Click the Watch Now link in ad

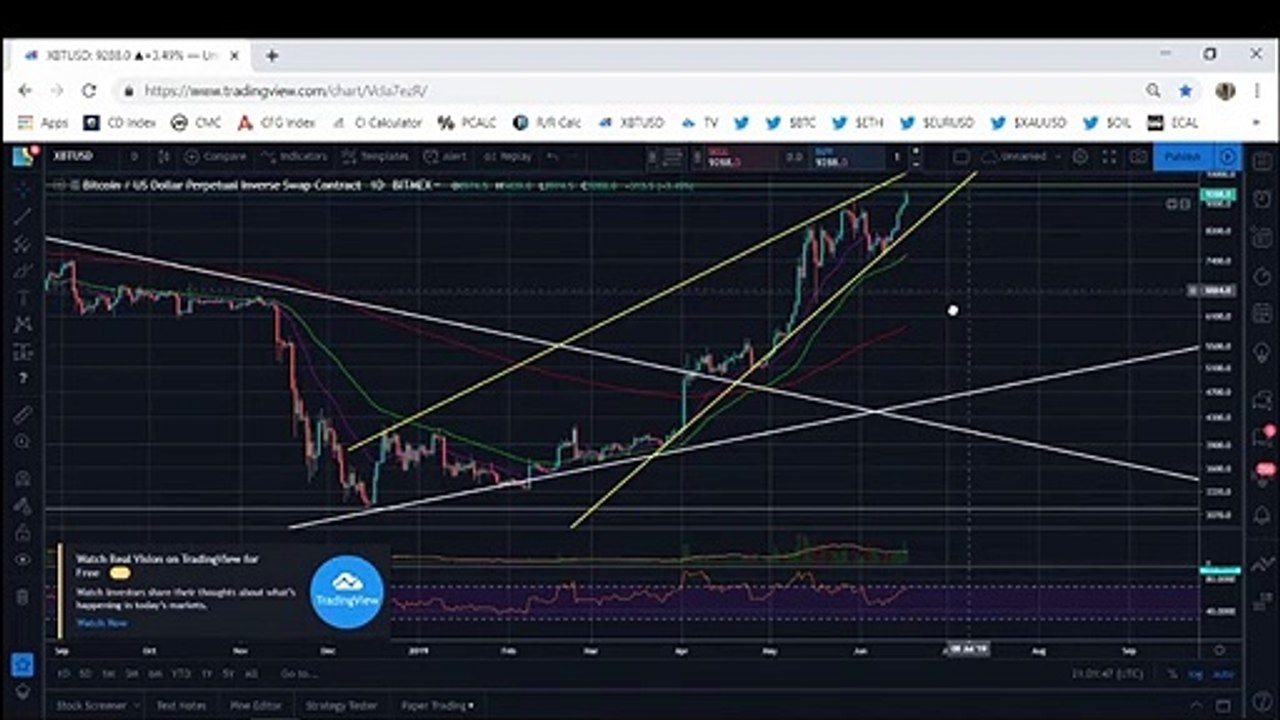[x=102, y=623]
